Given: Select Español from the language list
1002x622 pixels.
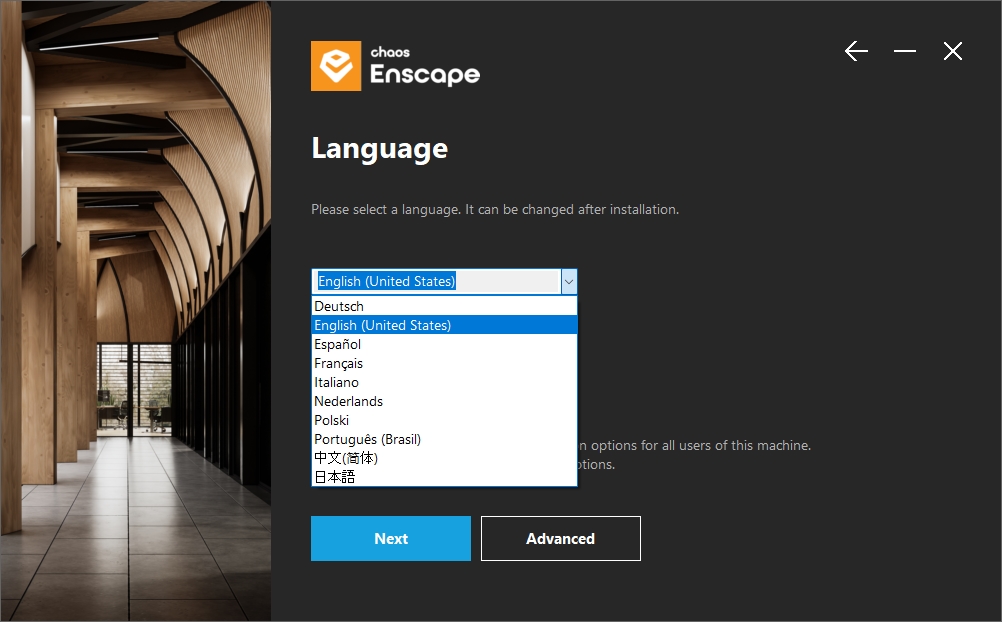Looking at the screenshot, I should coord(444,345).
